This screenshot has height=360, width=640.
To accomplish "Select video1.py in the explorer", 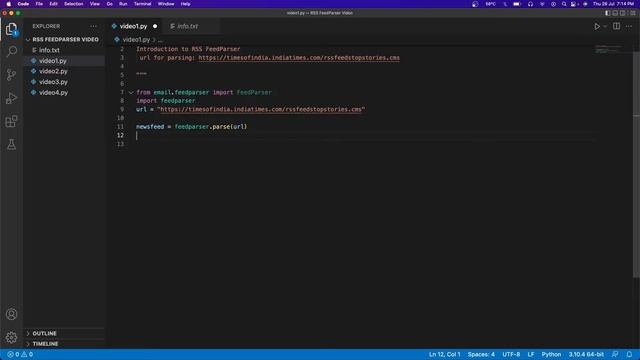I will pos(53,61).
